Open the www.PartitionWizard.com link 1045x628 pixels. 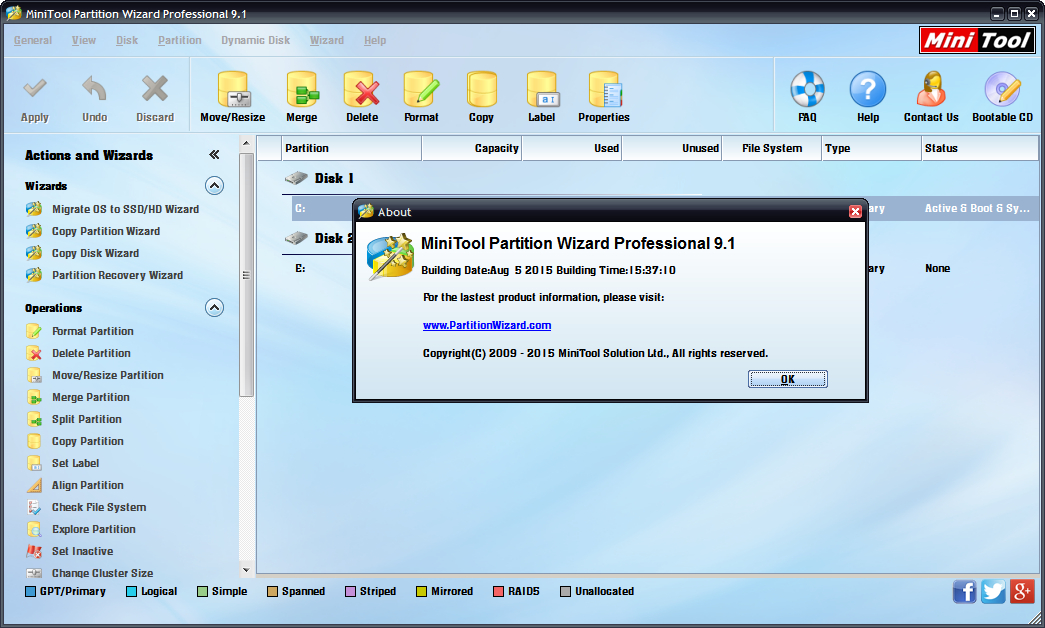click(487, 325)
